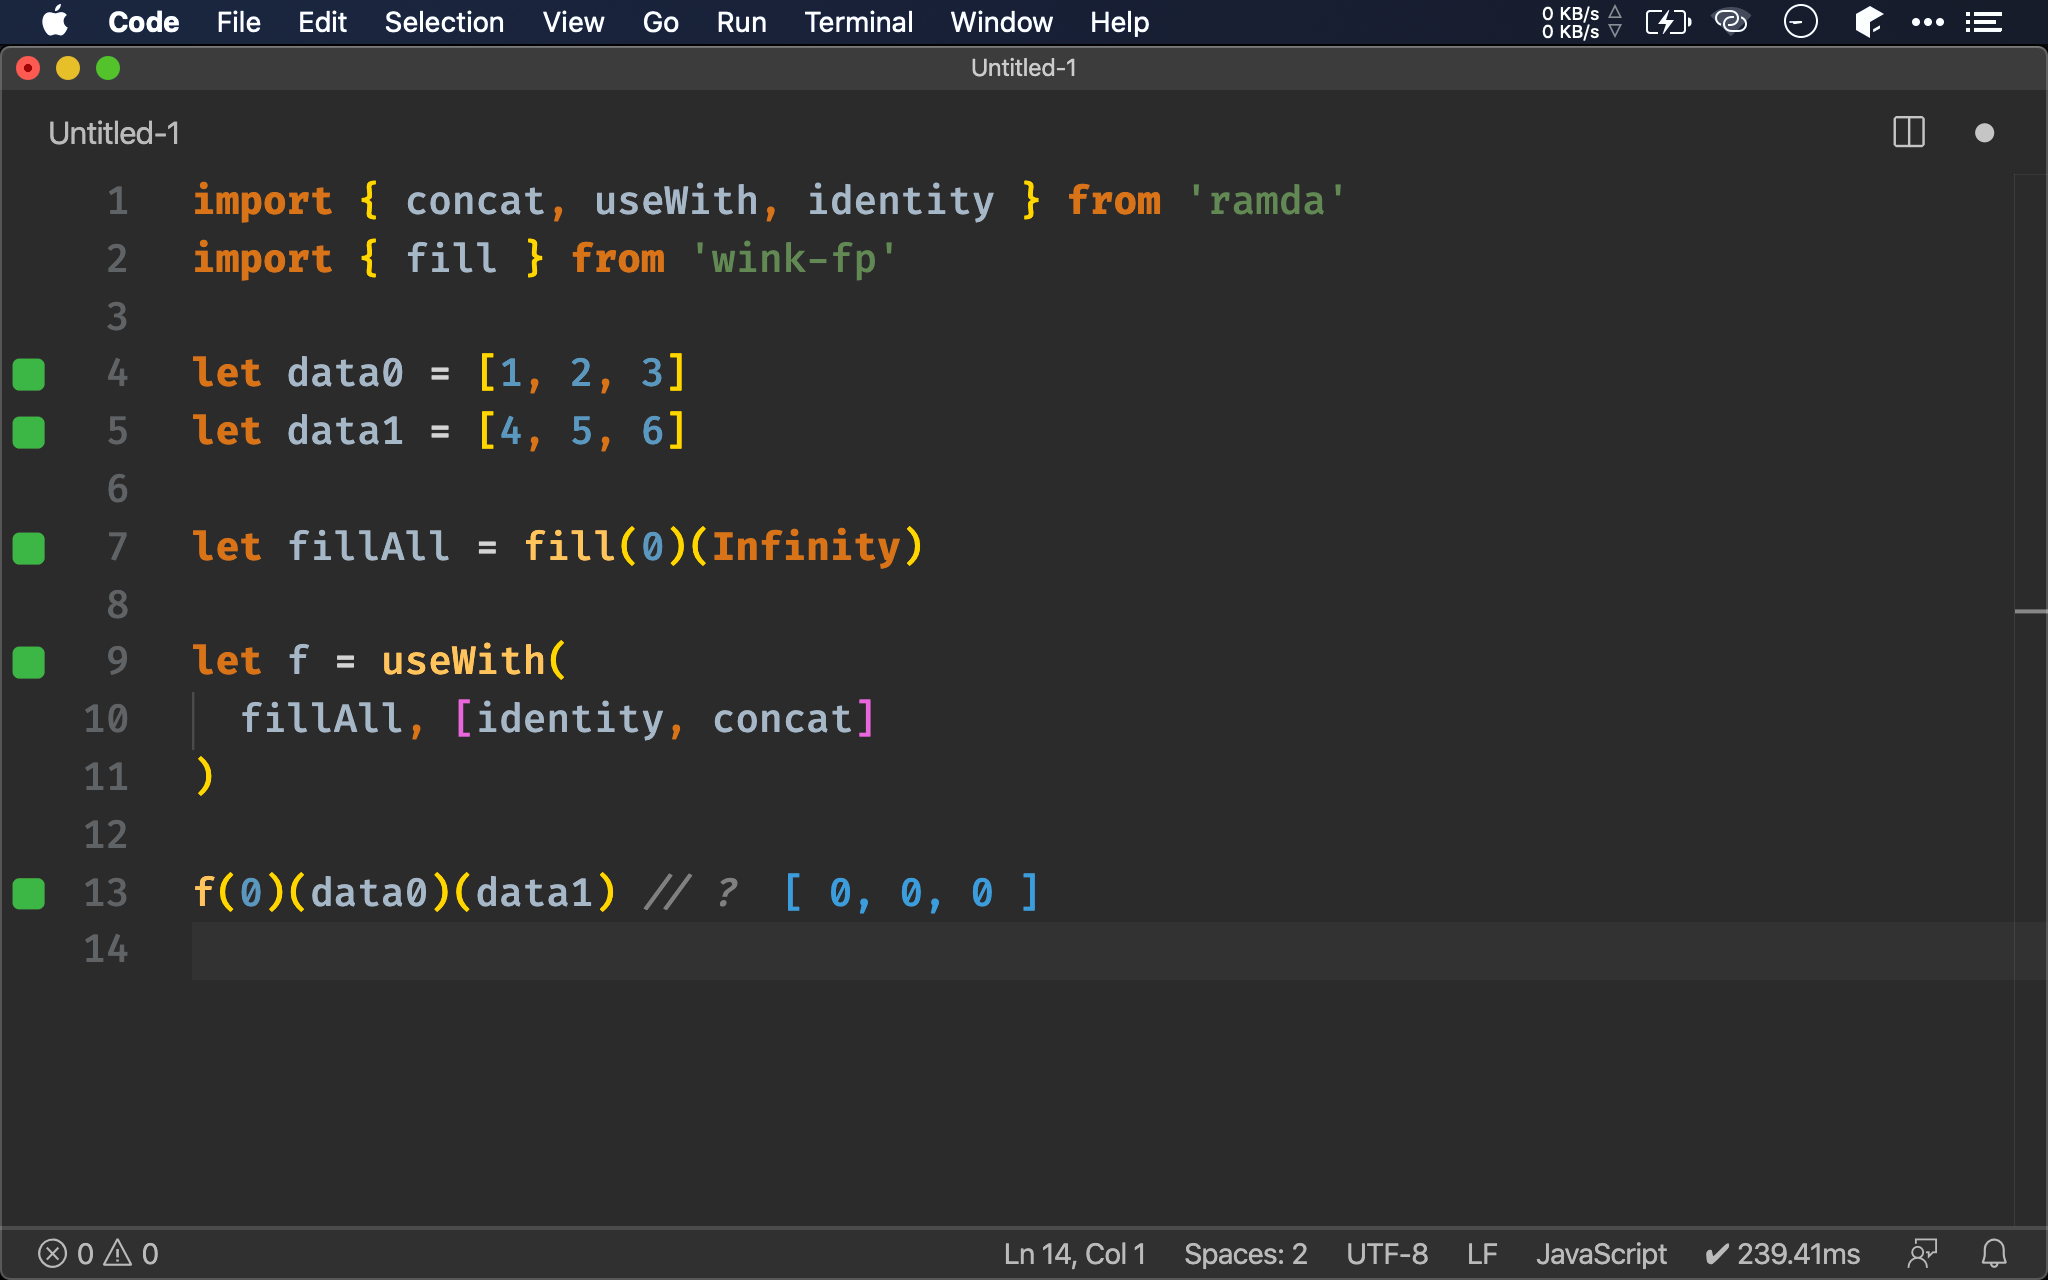
Task: Click the cube-shaped menu bar icon
Action: pyautogui.click(x=1868, y=21)
